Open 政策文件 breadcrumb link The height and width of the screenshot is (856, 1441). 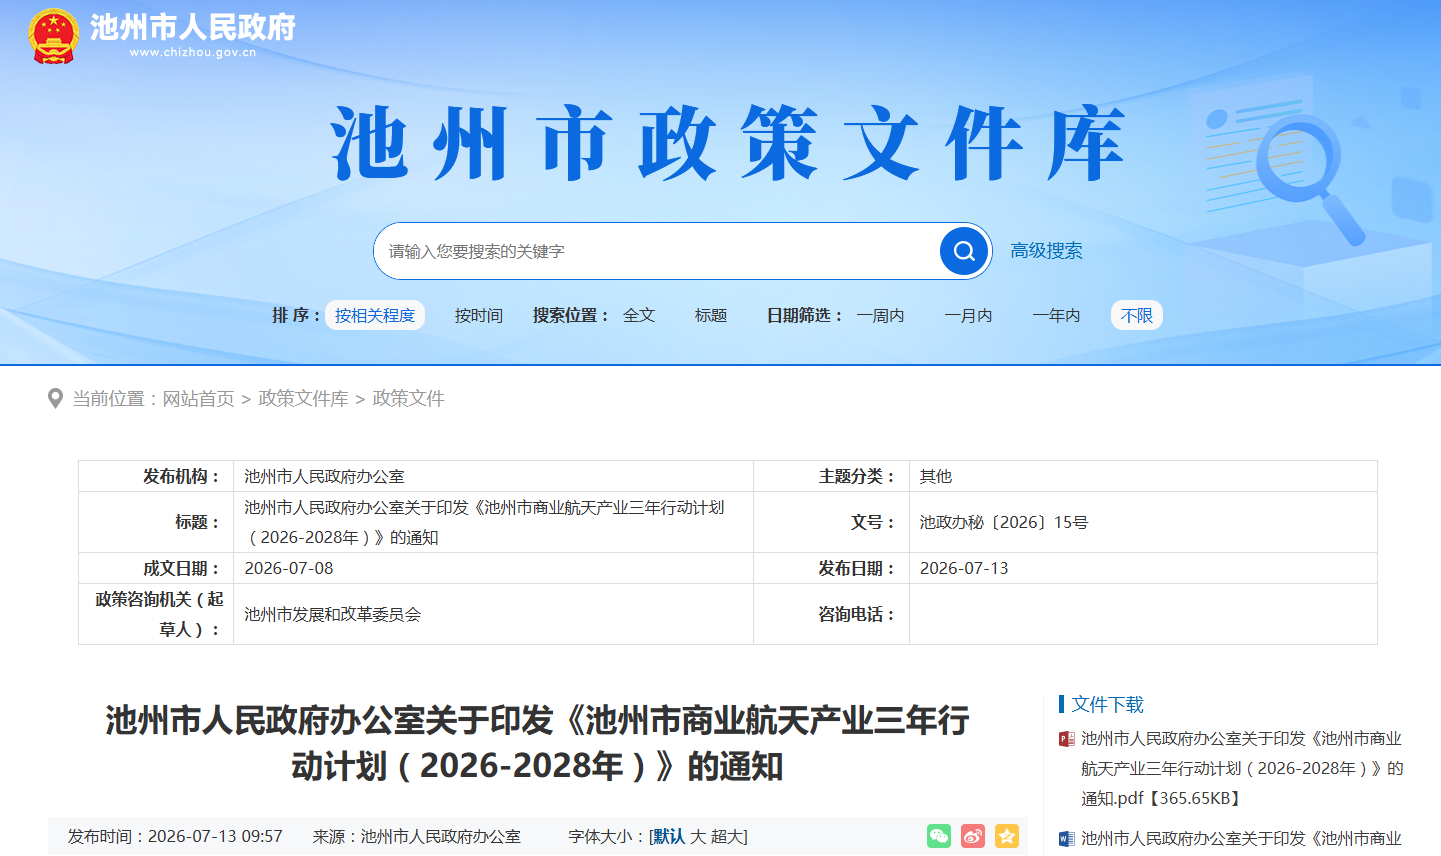409,399
